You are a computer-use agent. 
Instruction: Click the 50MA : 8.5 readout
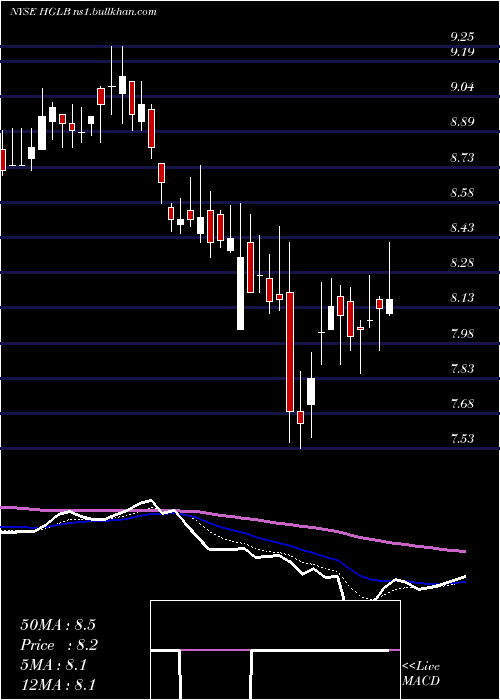(58, 625)
